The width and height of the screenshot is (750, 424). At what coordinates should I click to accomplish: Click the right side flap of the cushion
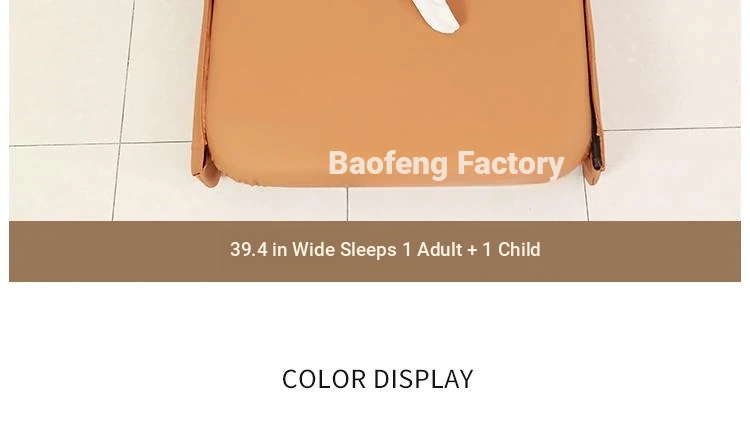click(595, 91)
